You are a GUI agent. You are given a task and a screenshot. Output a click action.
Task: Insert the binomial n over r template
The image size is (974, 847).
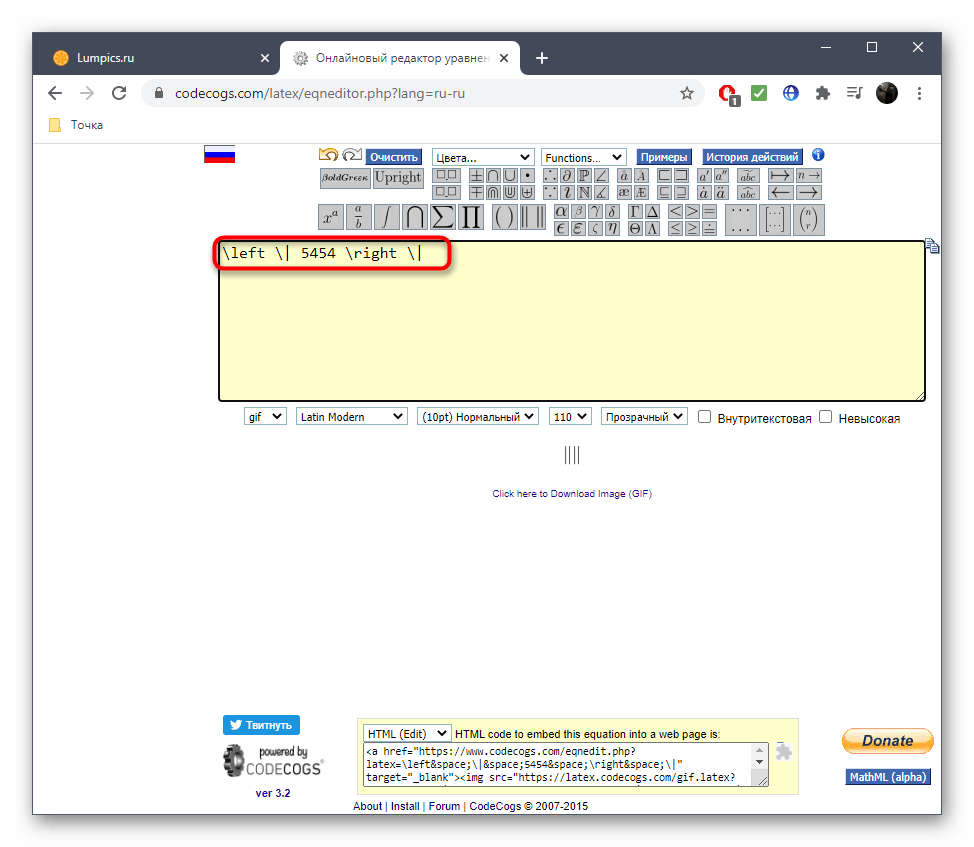[x=807, y=218]
